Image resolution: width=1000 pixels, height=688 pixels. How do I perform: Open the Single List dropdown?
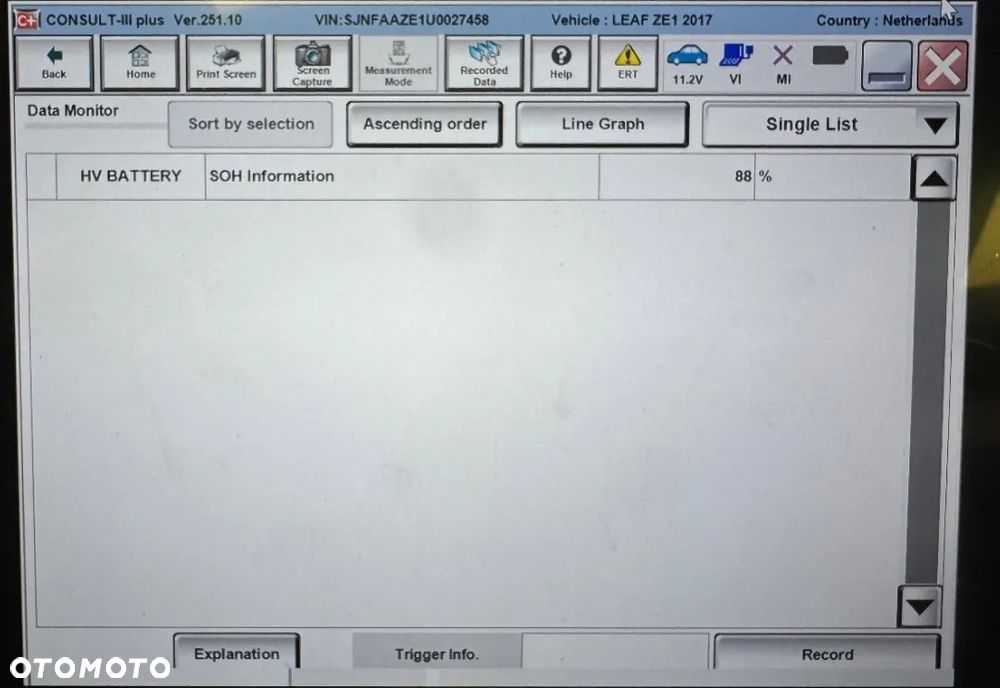click(830, 124)
